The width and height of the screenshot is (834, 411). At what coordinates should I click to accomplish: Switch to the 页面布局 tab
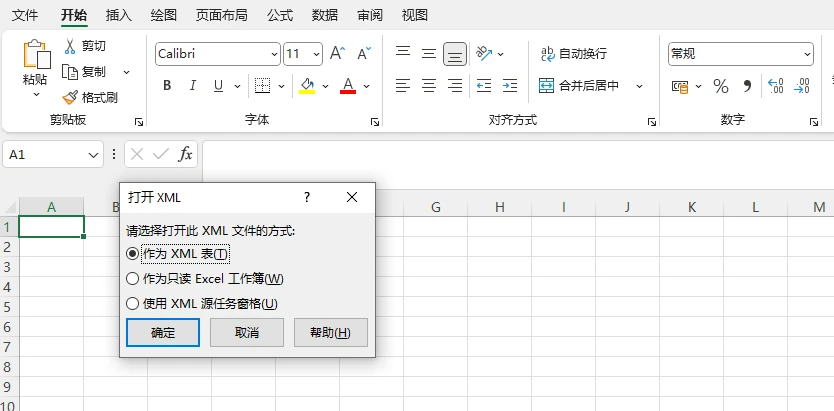[222, 15]
